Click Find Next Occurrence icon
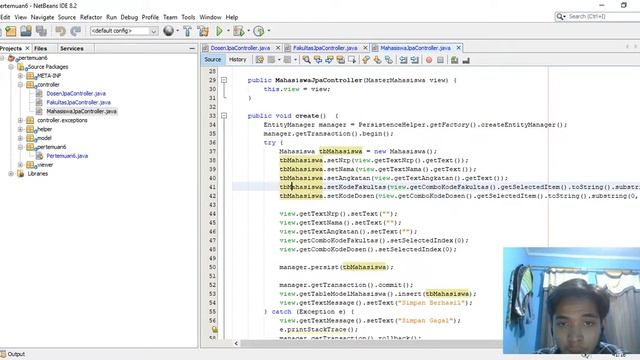 tap(329, 60)
